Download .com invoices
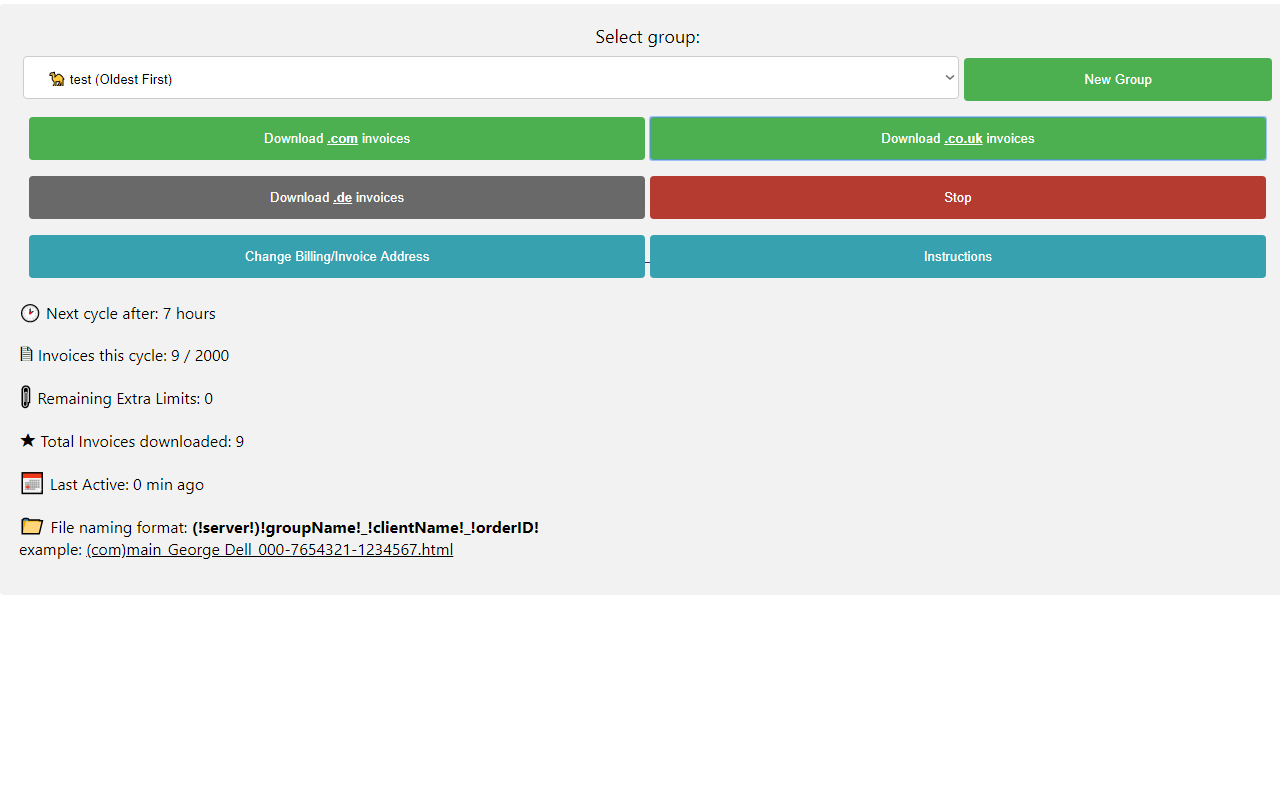The width and height of the screenshot is (1280, 800). tap(337, 138)
